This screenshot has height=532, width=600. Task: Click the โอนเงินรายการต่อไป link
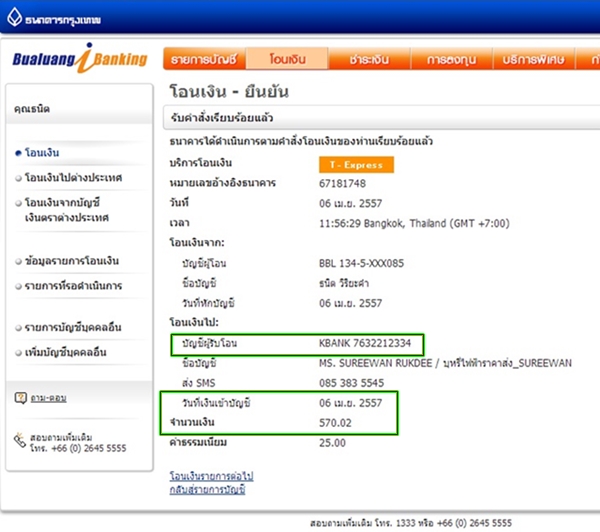[x=211, y=476]
